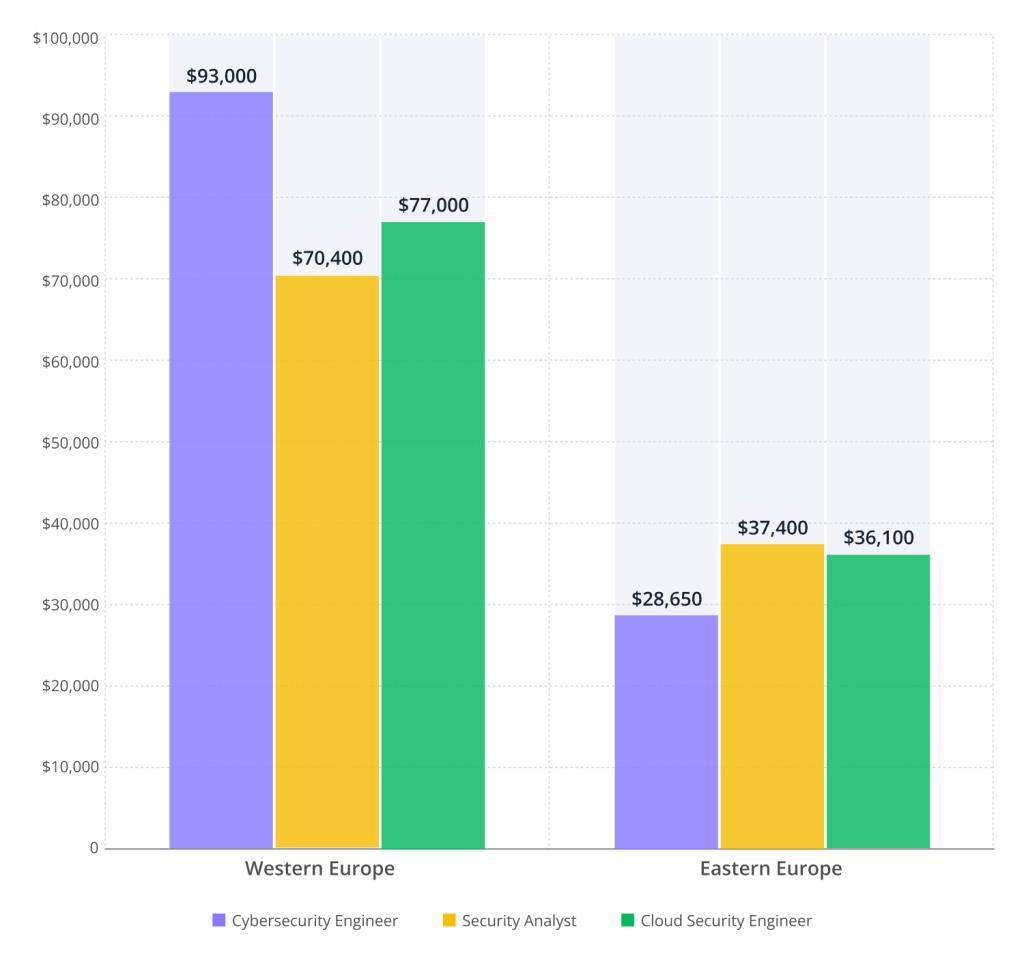The height and width of the screenshot is (971, 1024).
Task: Click the Western Europe axis label
Action: tap(320, 868)
